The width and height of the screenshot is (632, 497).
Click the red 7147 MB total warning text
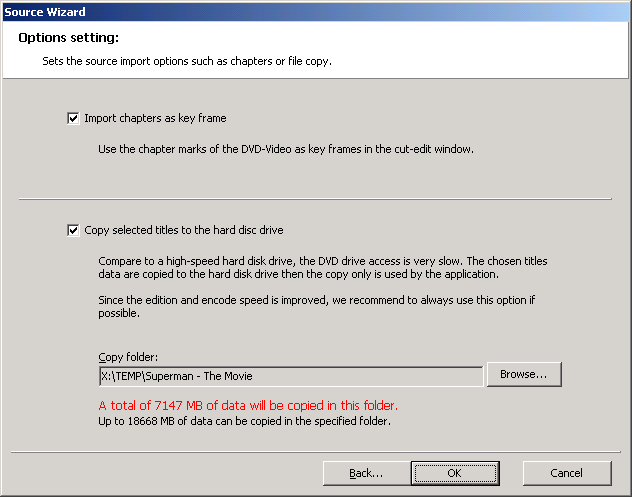click(248, 405)
